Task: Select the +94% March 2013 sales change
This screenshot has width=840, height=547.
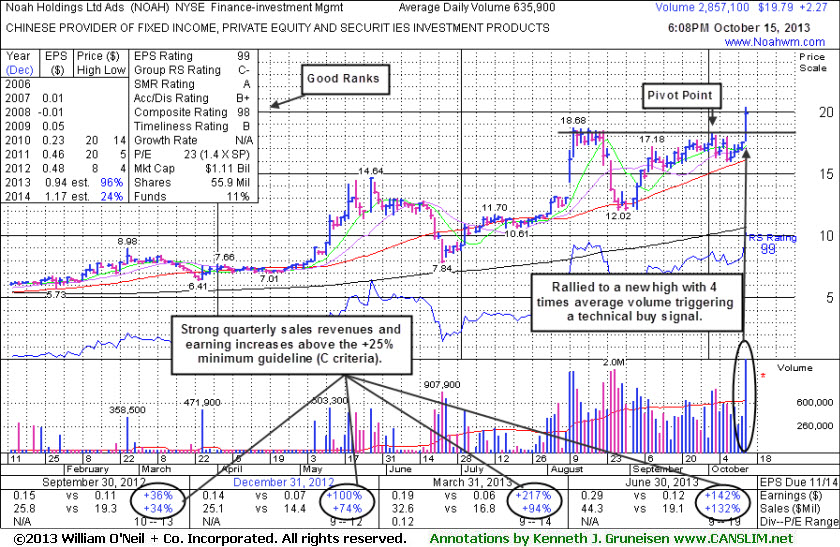Action: (536, 508)
